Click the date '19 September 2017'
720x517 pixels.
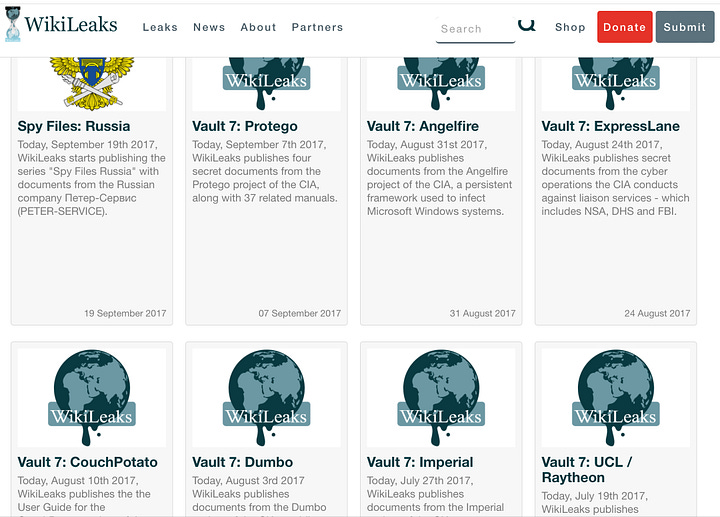[x=125, y=314]
